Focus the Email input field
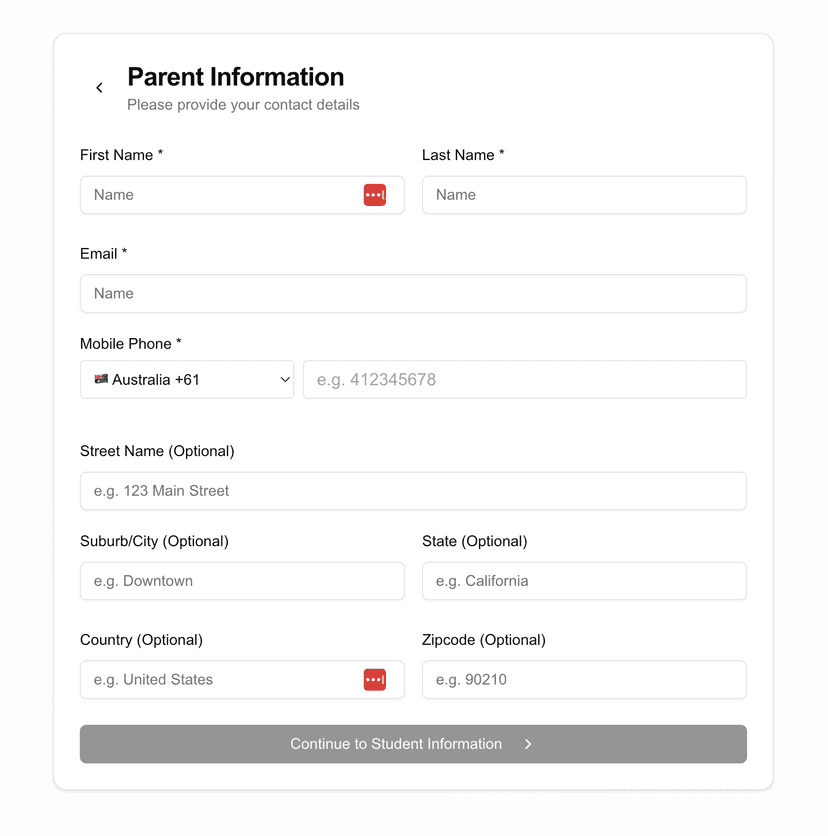Viewport: 828px width, 836px height. pos(413,293)
